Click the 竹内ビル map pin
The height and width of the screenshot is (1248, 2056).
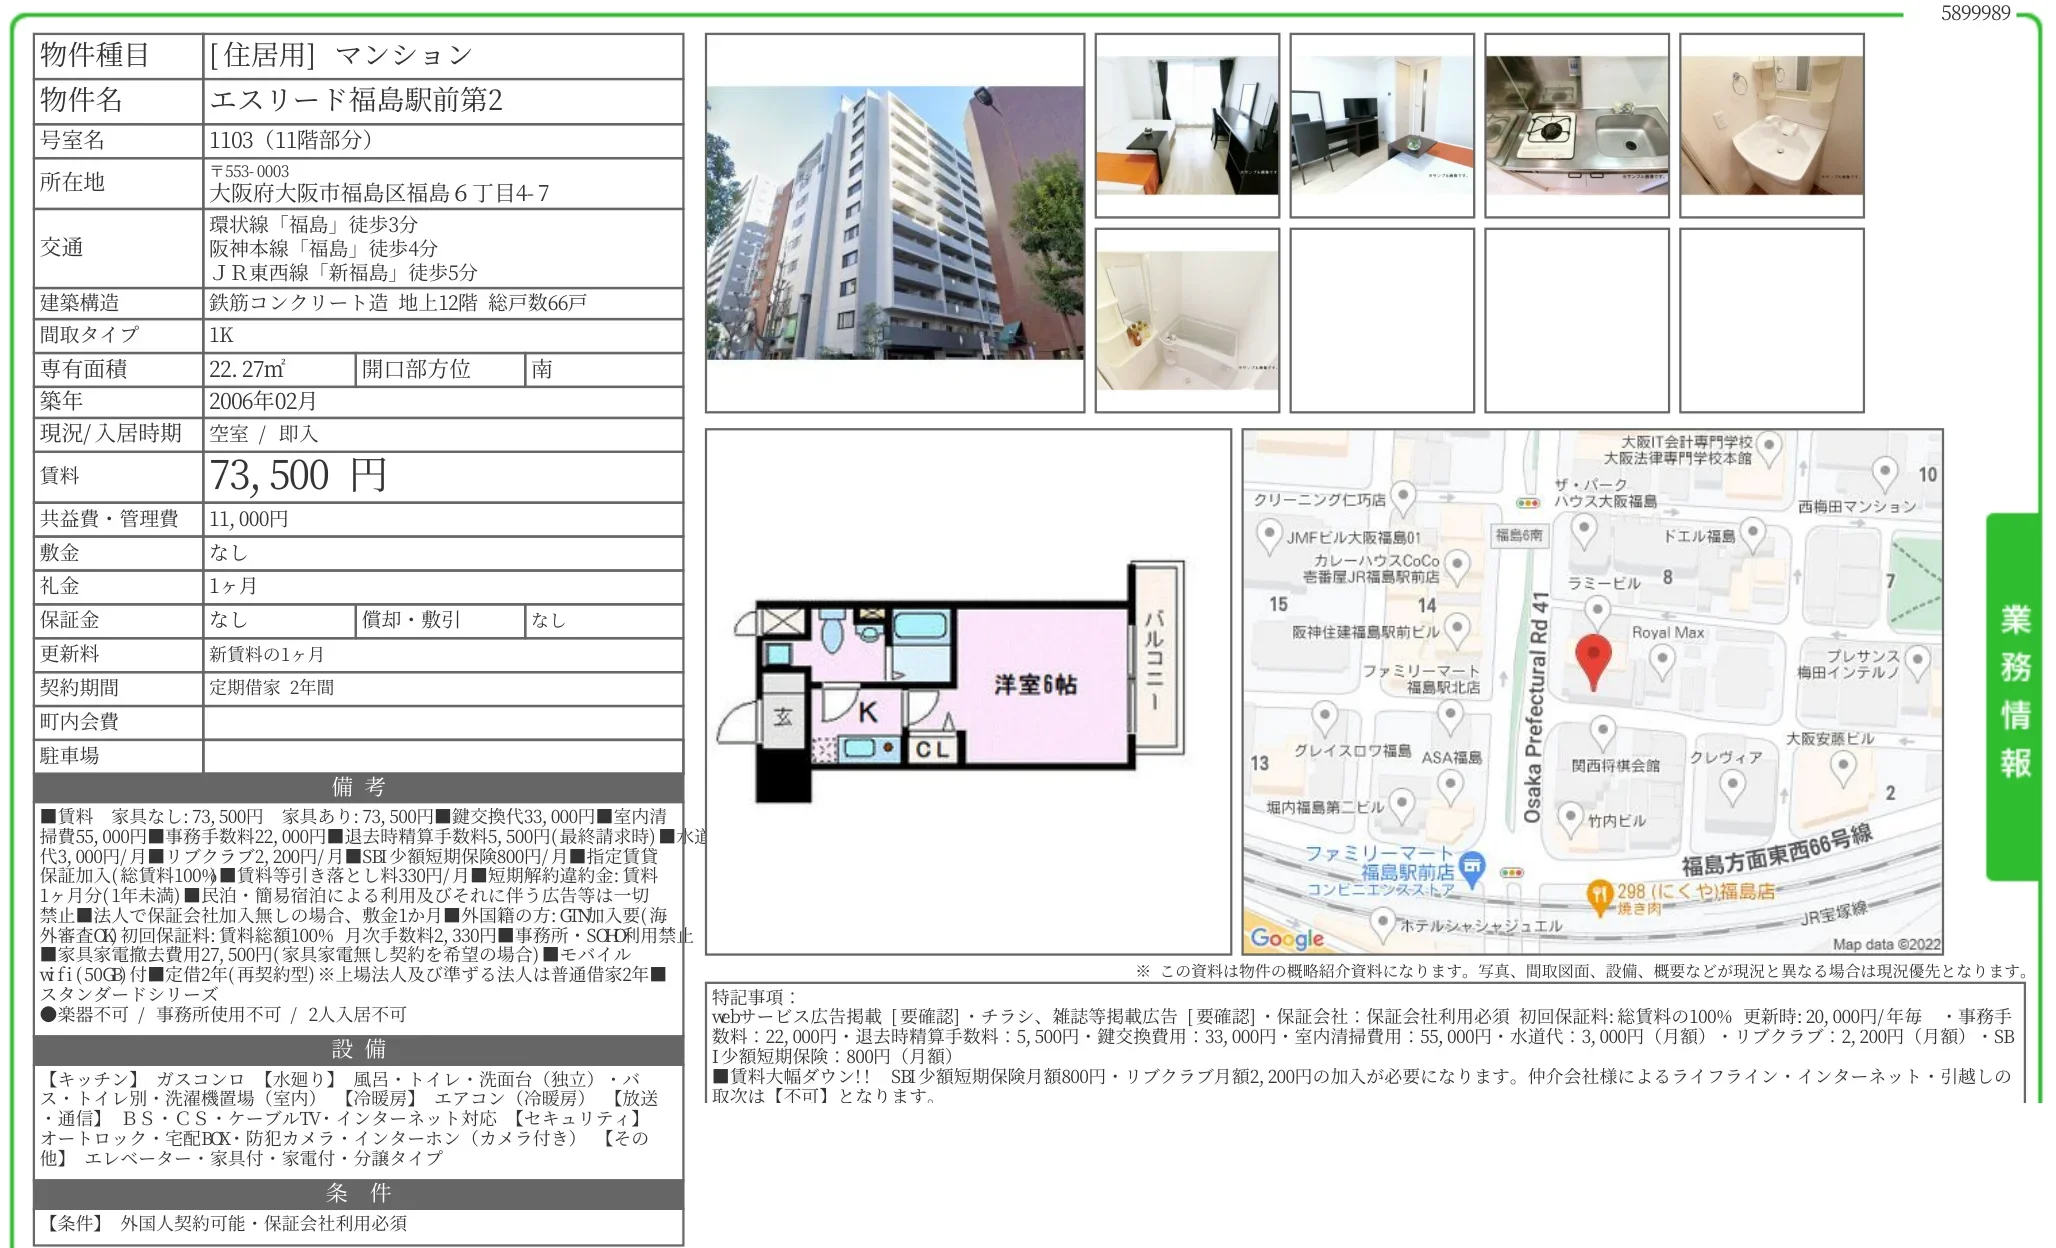click(1570, 817)
